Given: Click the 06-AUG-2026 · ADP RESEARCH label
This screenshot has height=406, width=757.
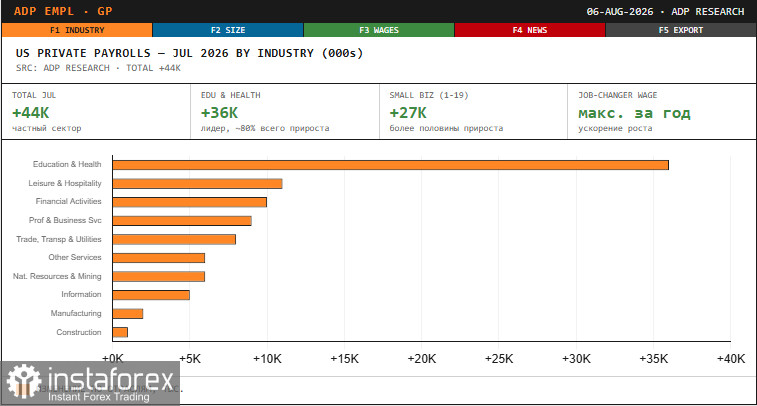Looking at the screenshot, I should click(x=665, y=12).
